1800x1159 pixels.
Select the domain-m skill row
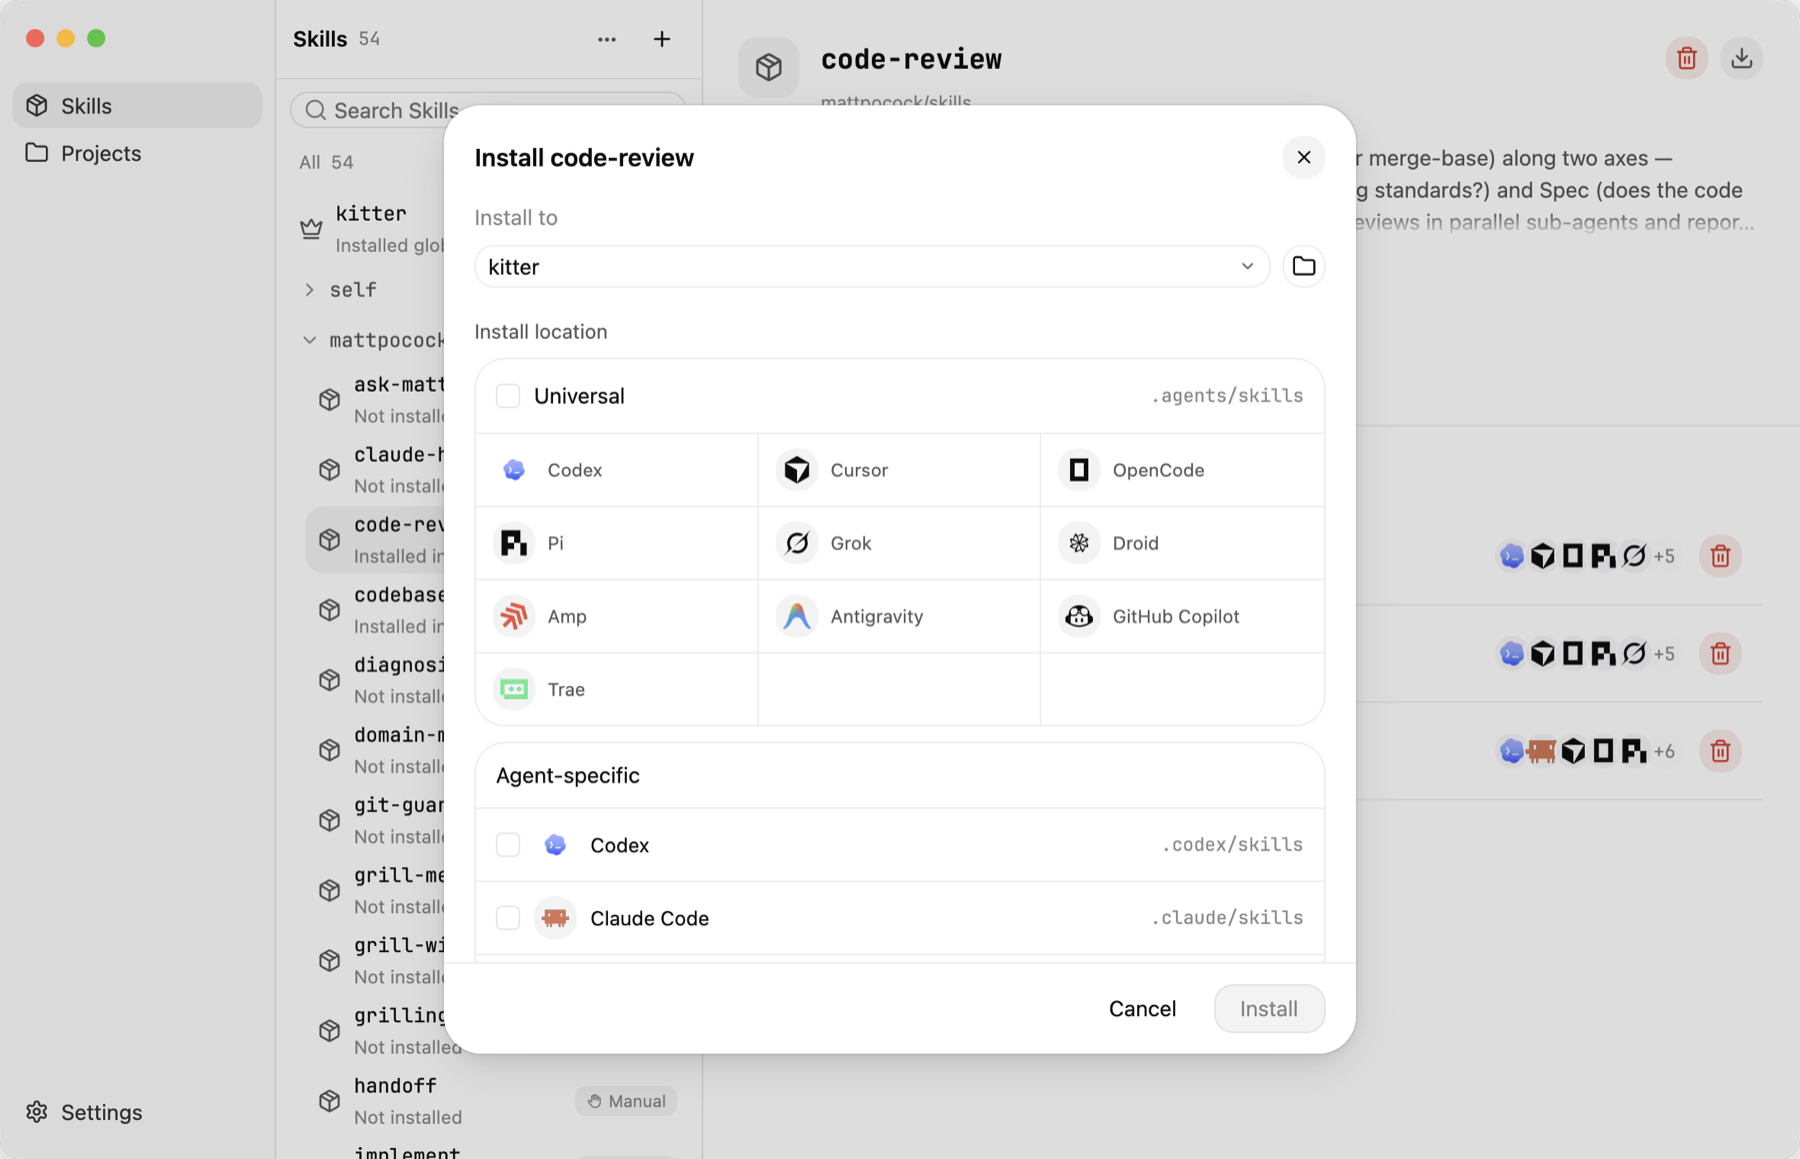click(376, 749)
